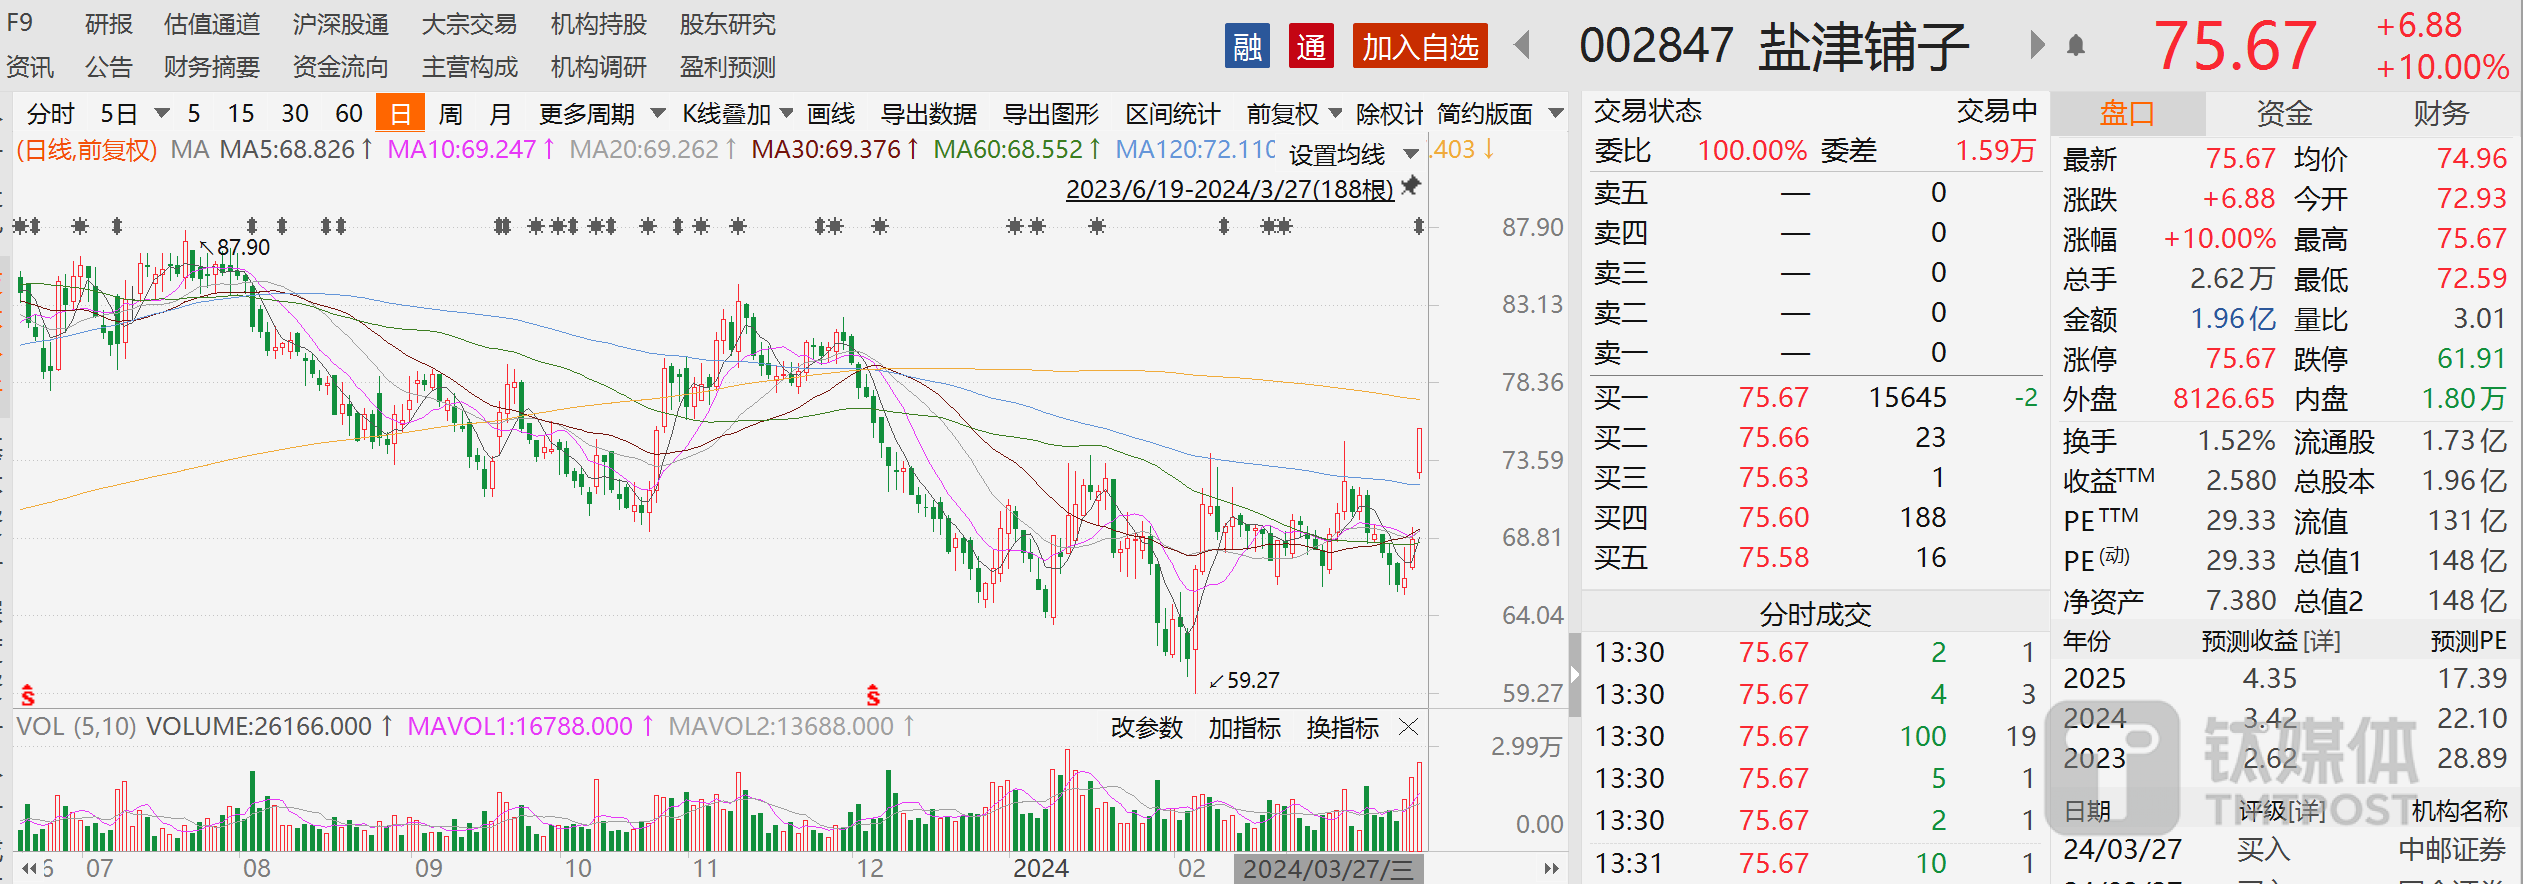Click the 加入自选 add-to-watchlist button
Image resolution: width=2523 pixels, height=884 pixels.
(1420, 46)
